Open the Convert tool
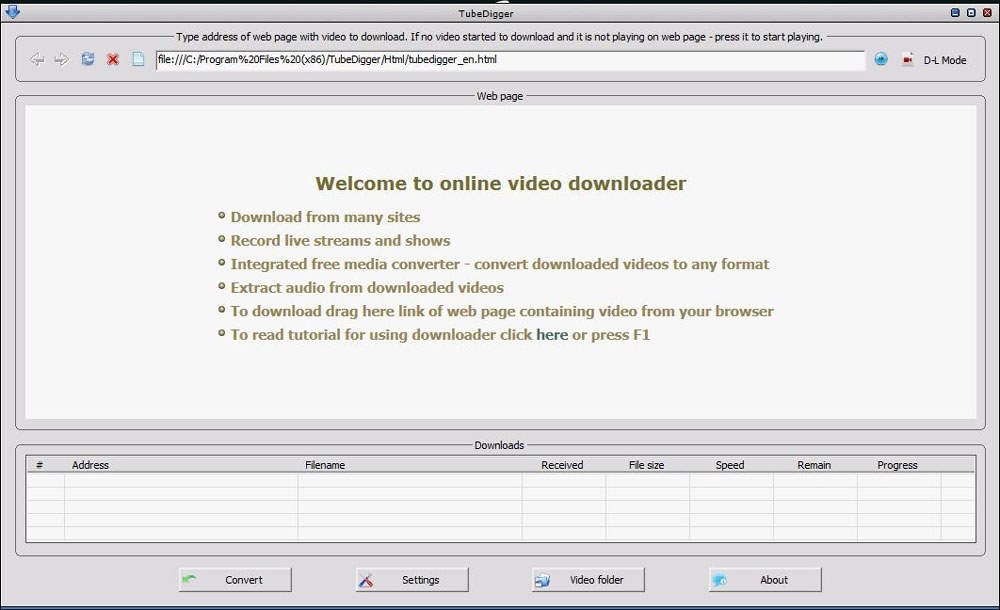1000x610 pixels. tap(235, 580)
